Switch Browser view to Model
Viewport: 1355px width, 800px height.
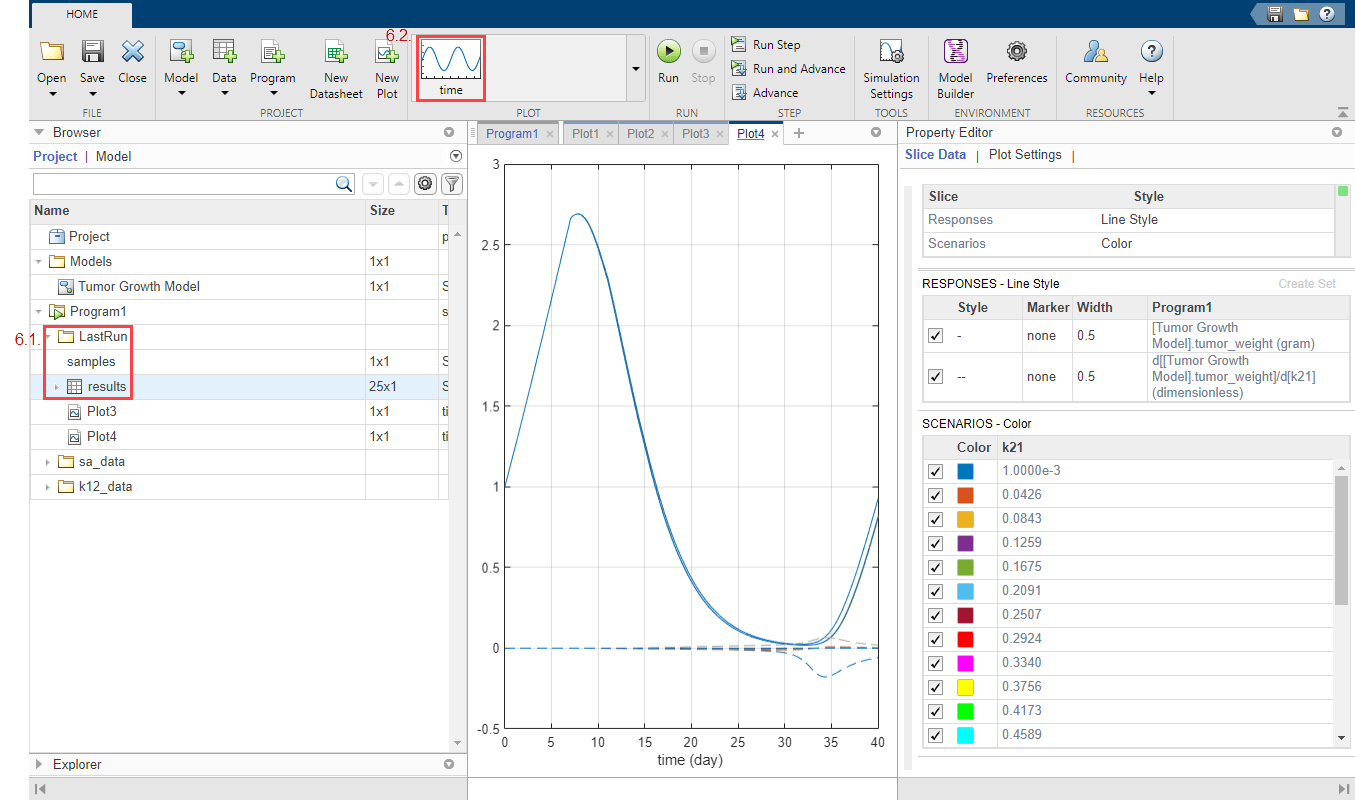click(113, 156)
